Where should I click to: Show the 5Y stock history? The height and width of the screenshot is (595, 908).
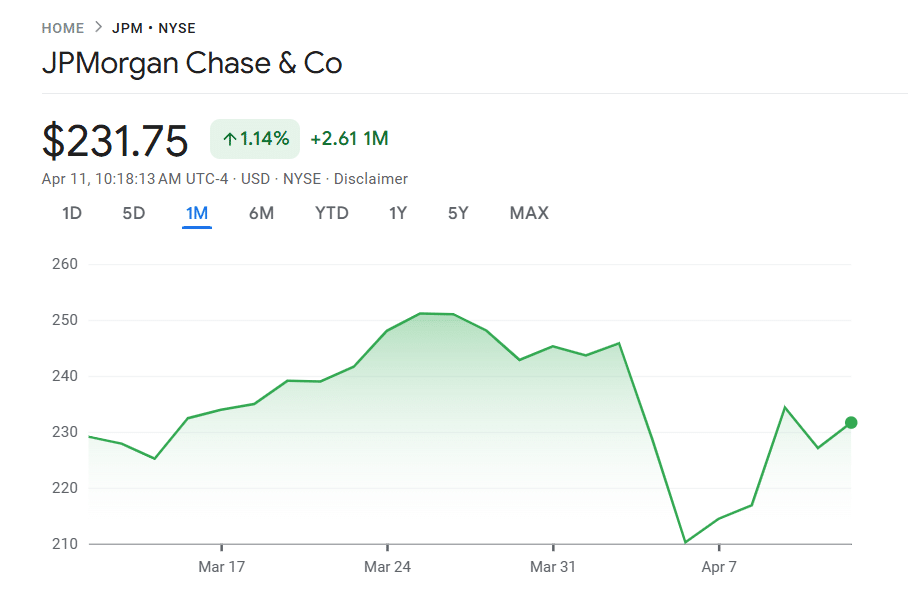[456, 213]
